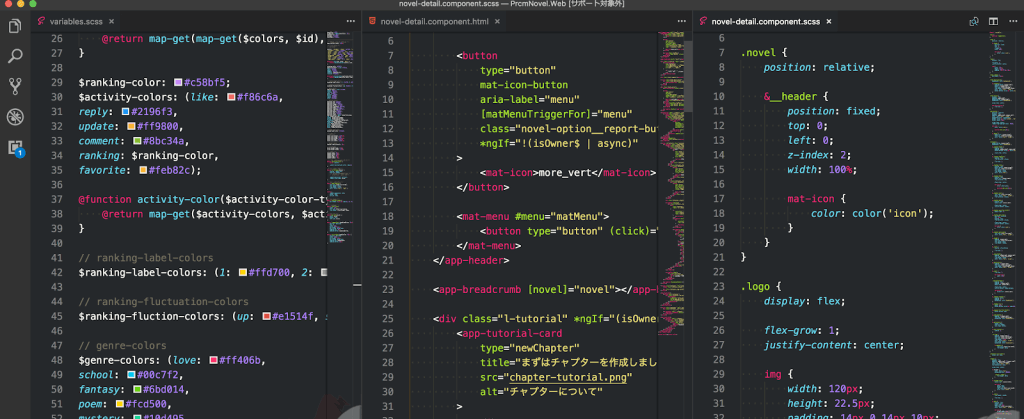This screenshot has width=1024, height=419.
Task: Open Extensions view with badge 1
Action: (x=15, y=148)
